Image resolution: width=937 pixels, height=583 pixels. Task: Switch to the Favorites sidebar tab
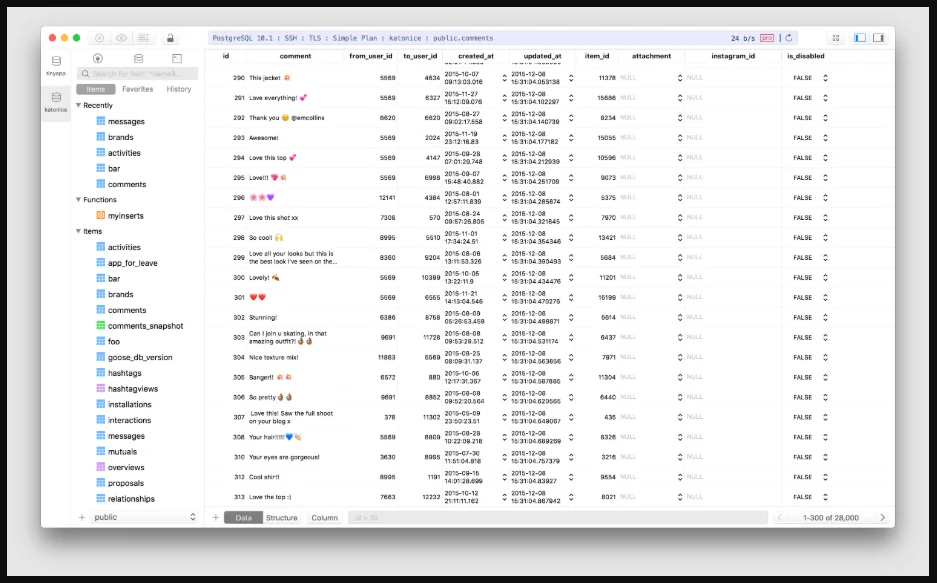[137, 89]
